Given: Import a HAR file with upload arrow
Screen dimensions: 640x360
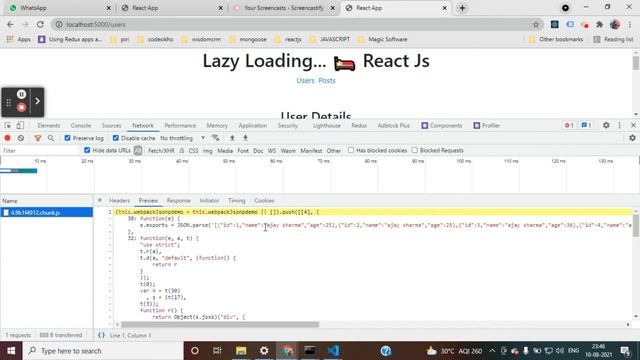Looking at the screenshot, I should tap(232, 138).
